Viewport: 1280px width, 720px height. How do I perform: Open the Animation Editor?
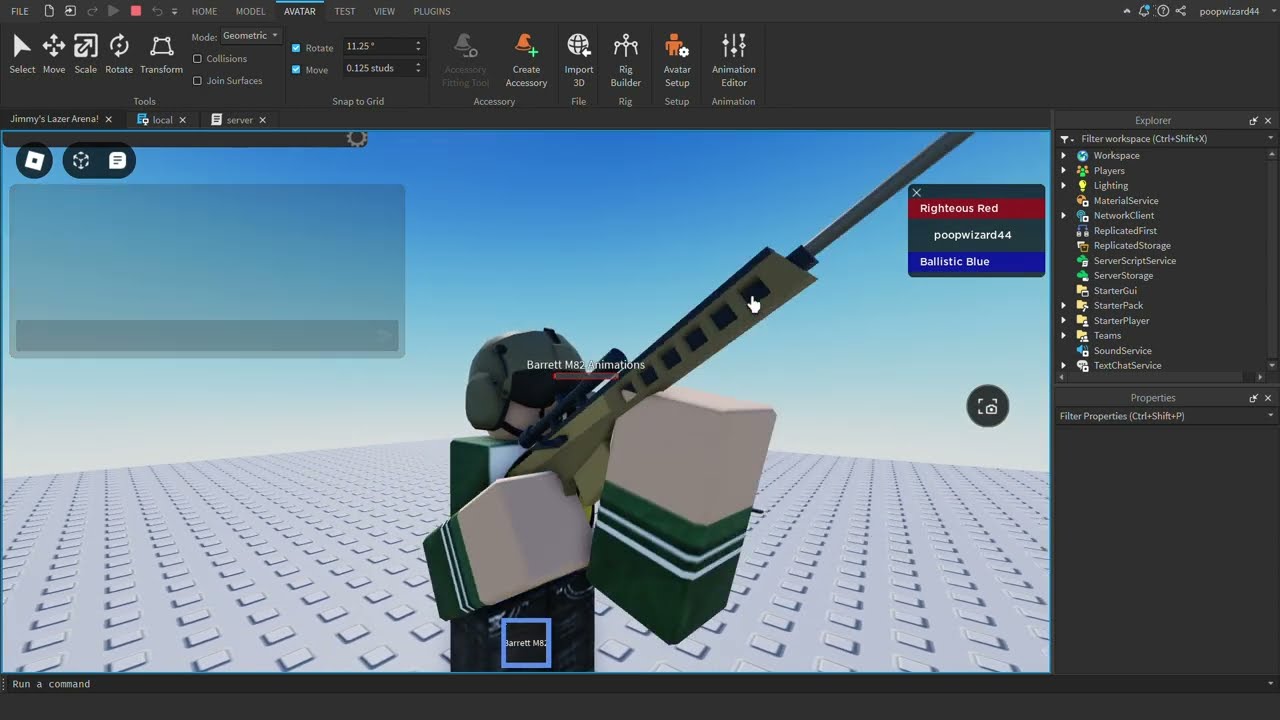click(x=734, y=60)
